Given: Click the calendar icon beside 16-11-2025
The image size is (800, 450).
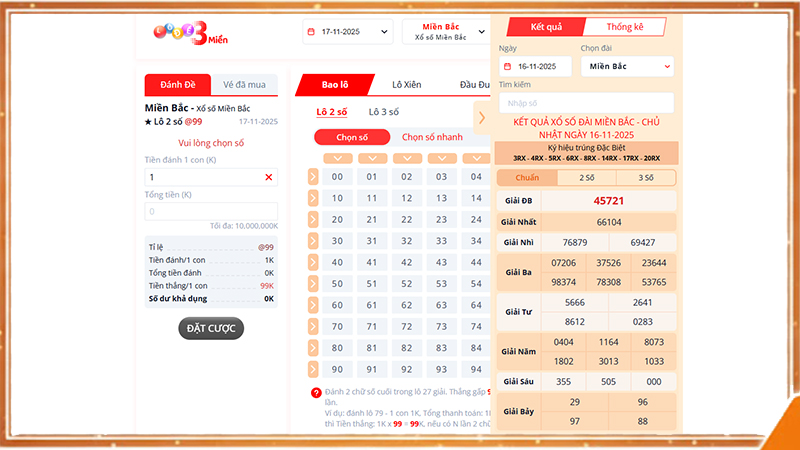Looking at the screenshot, I should point(507,66).
